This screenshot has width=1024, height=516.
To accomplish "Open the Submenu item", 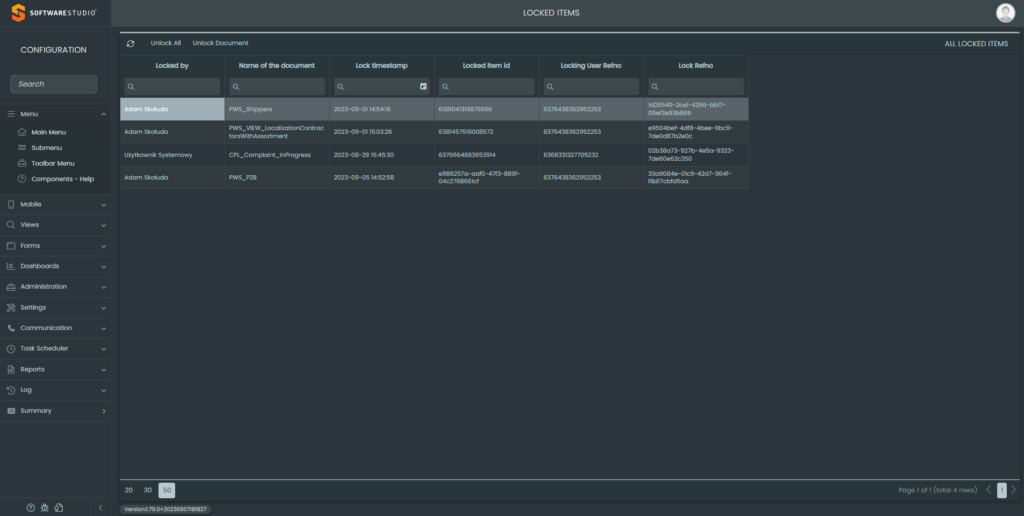I will (x=46, y=148).
